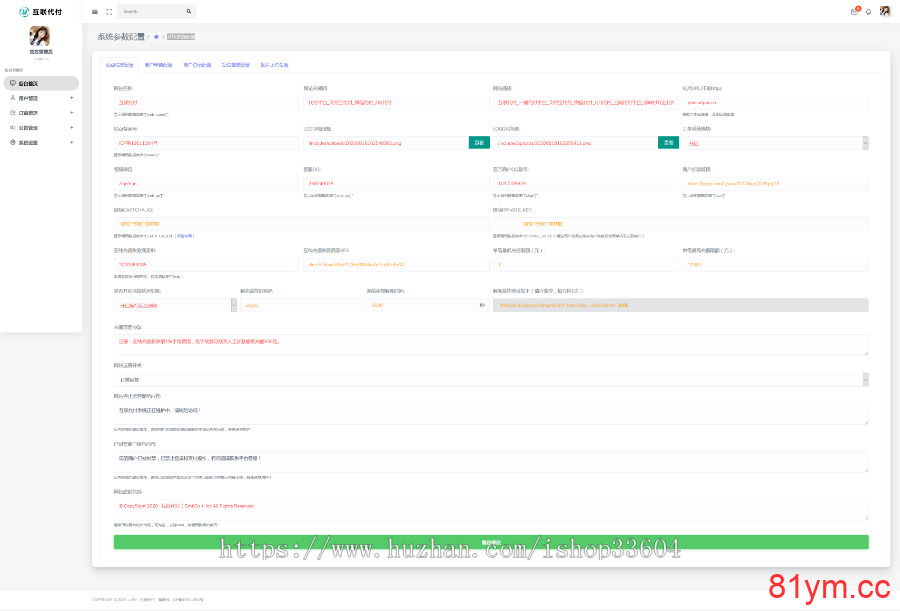Viewport: 900px width, 611px height.
Task: Click the website name input field
Action: pos(206,102)
